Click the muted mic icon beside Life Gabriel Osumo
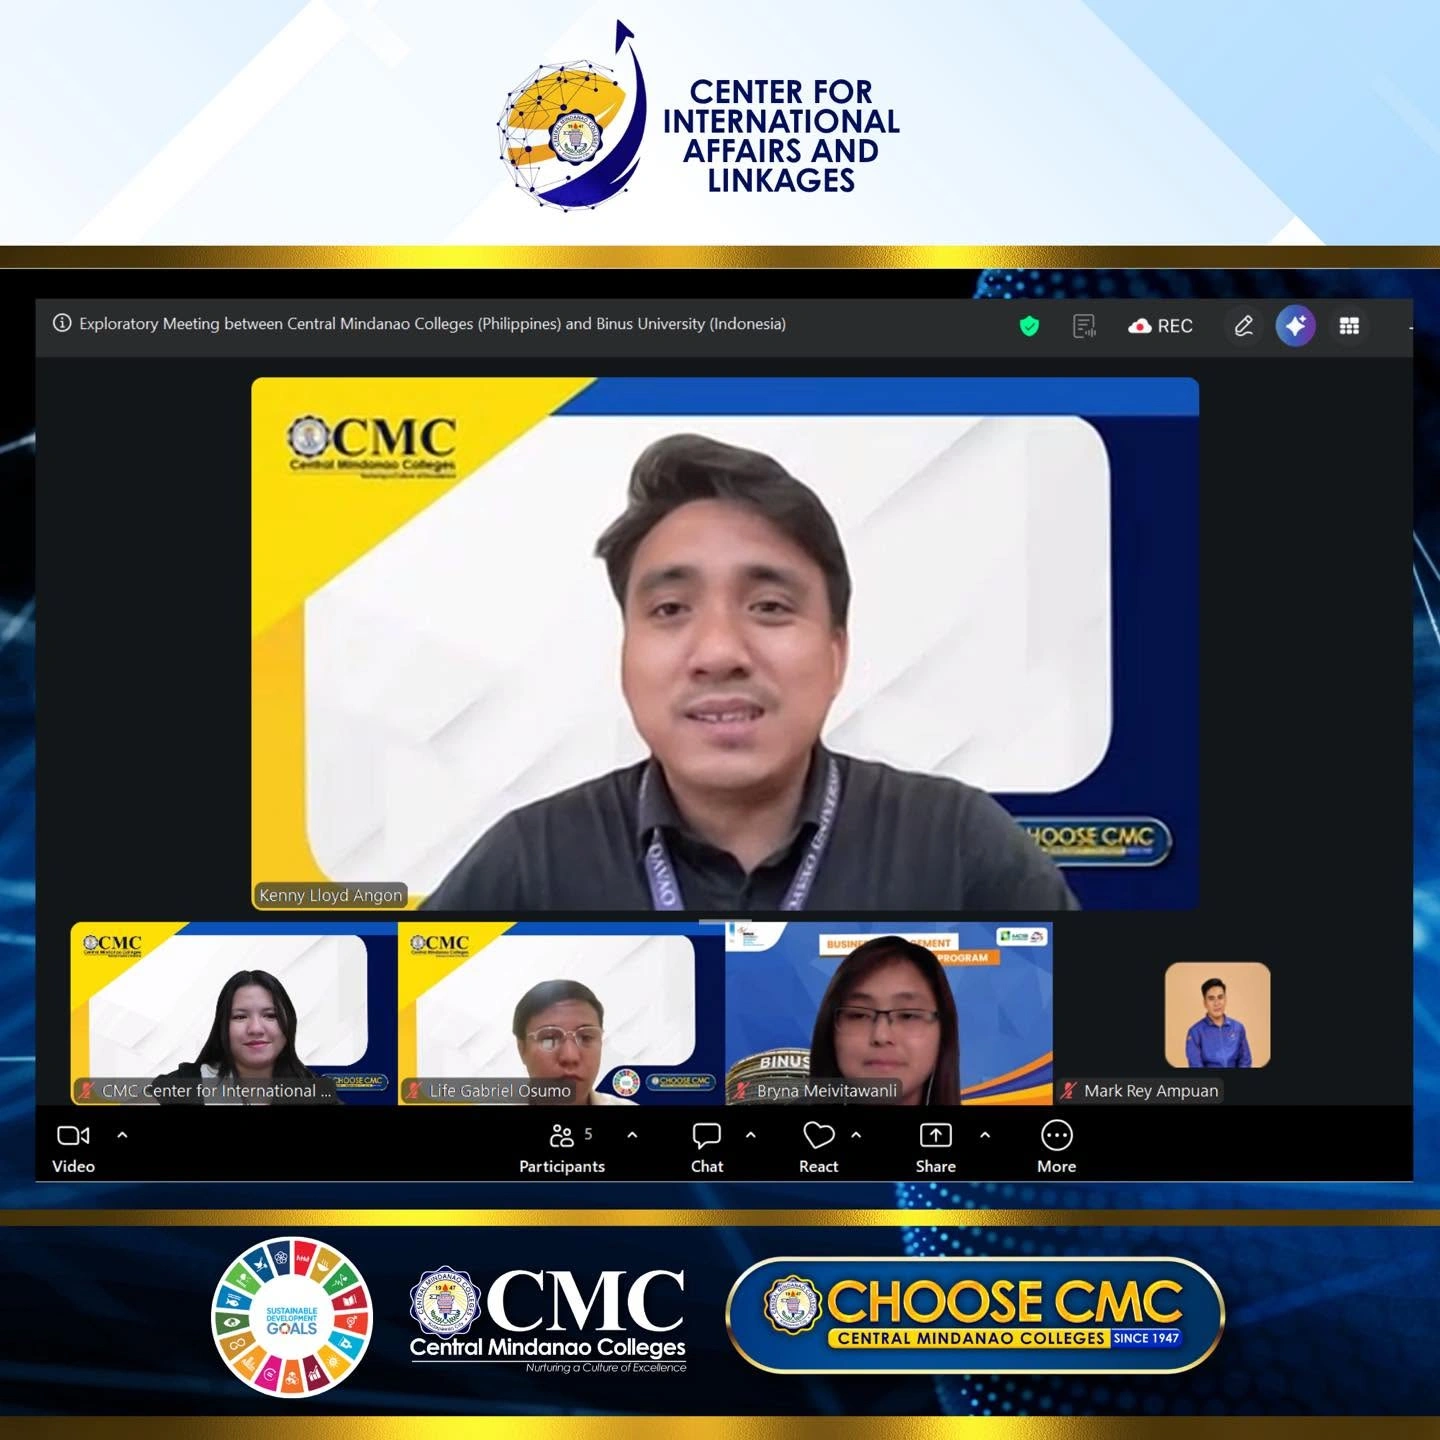Viewport: 1440px width, 1440px height. [414, 1091]
